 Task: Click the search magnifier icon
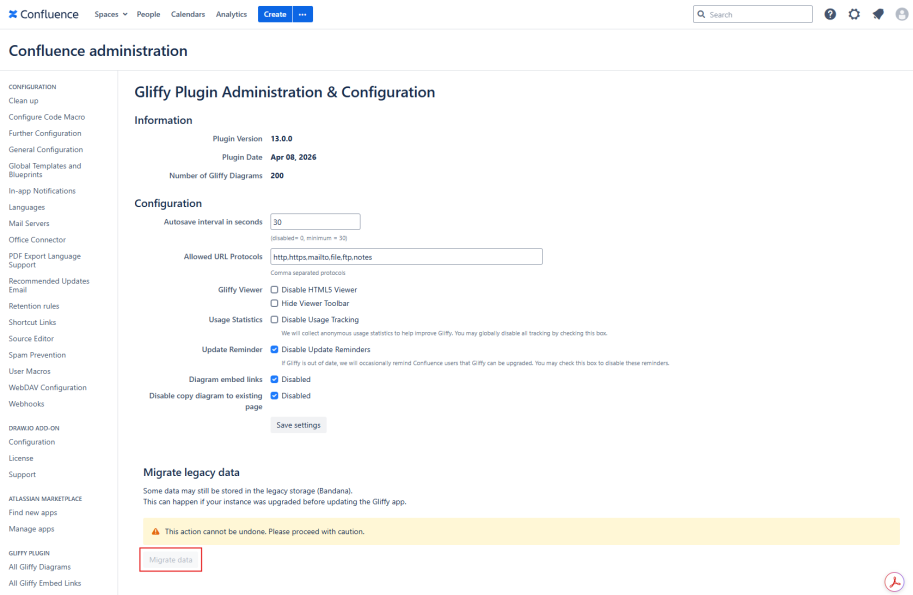(701, 14)
